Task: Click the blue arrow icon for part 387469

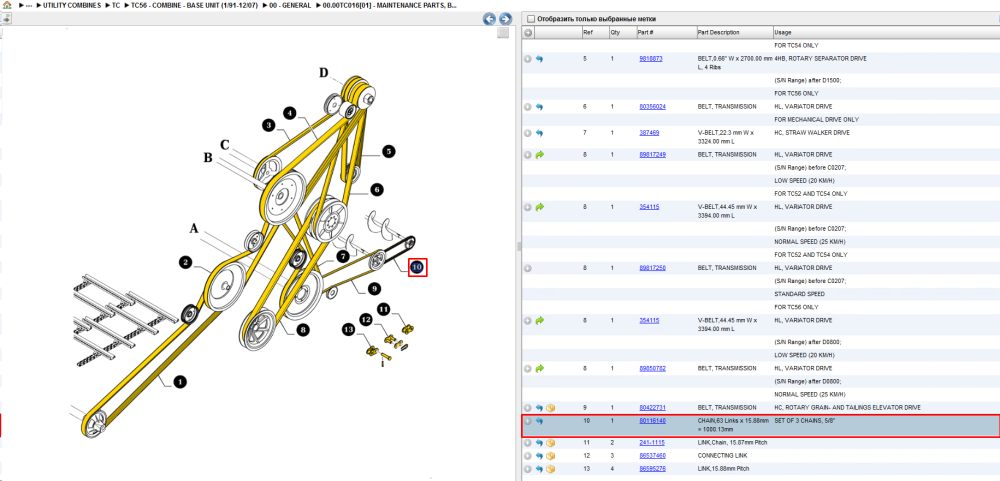Action: [540, 133]
